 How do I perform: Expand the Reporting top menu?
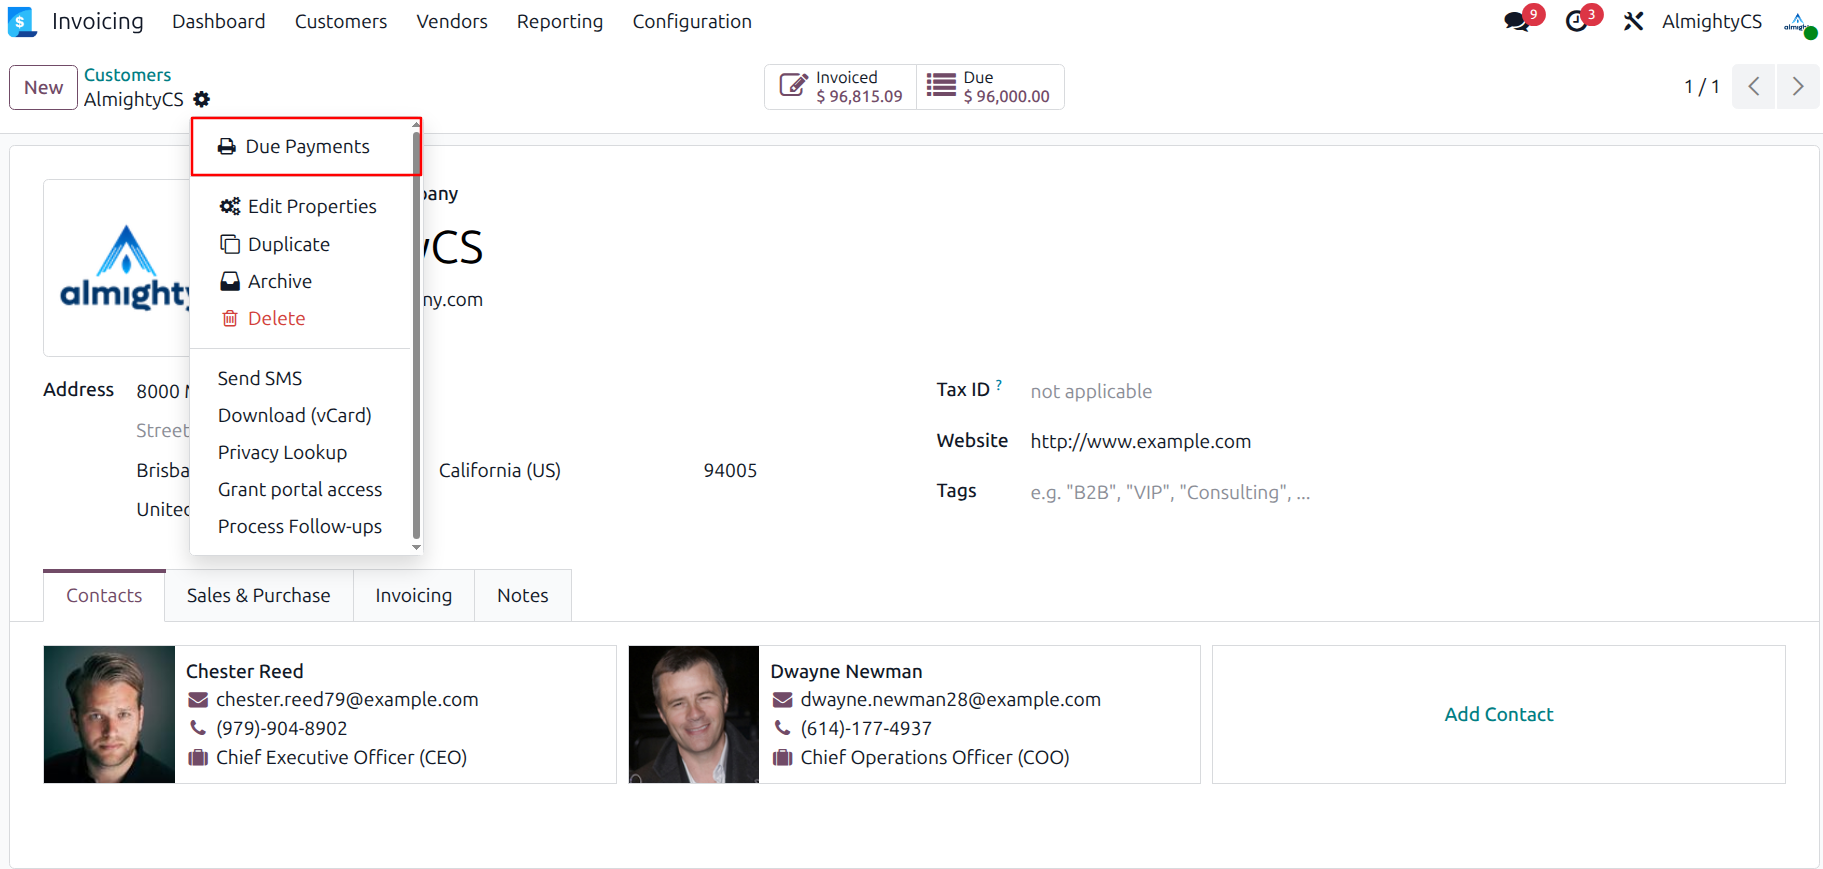[560, 22]
